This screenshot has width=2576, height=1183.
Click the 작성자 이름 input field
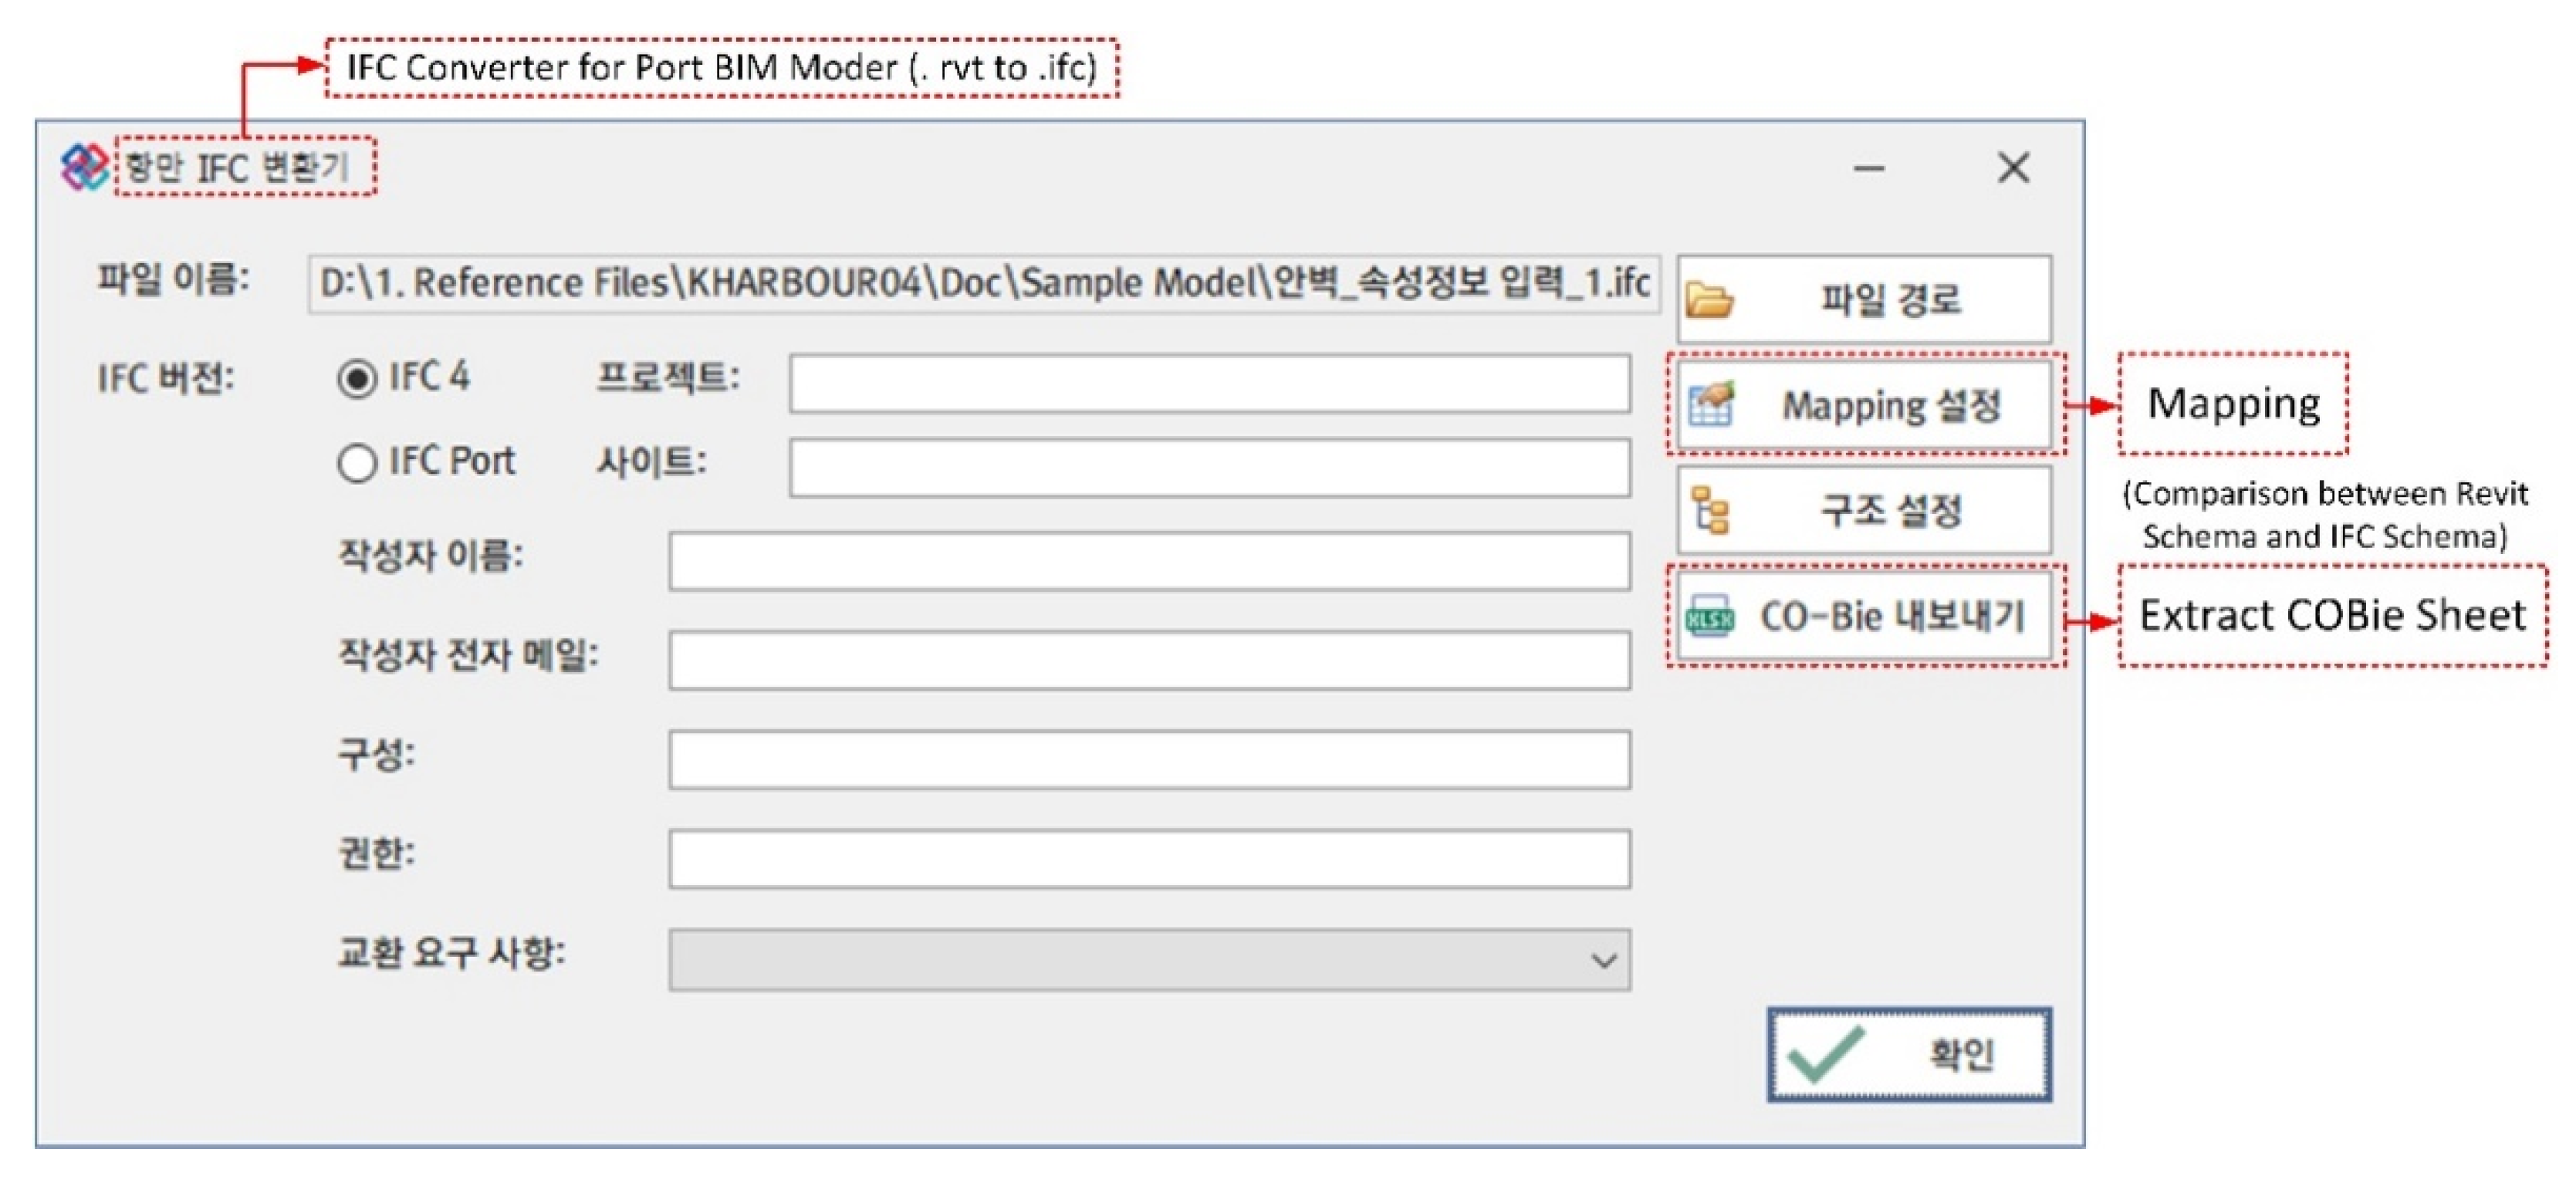(1149, 561)
